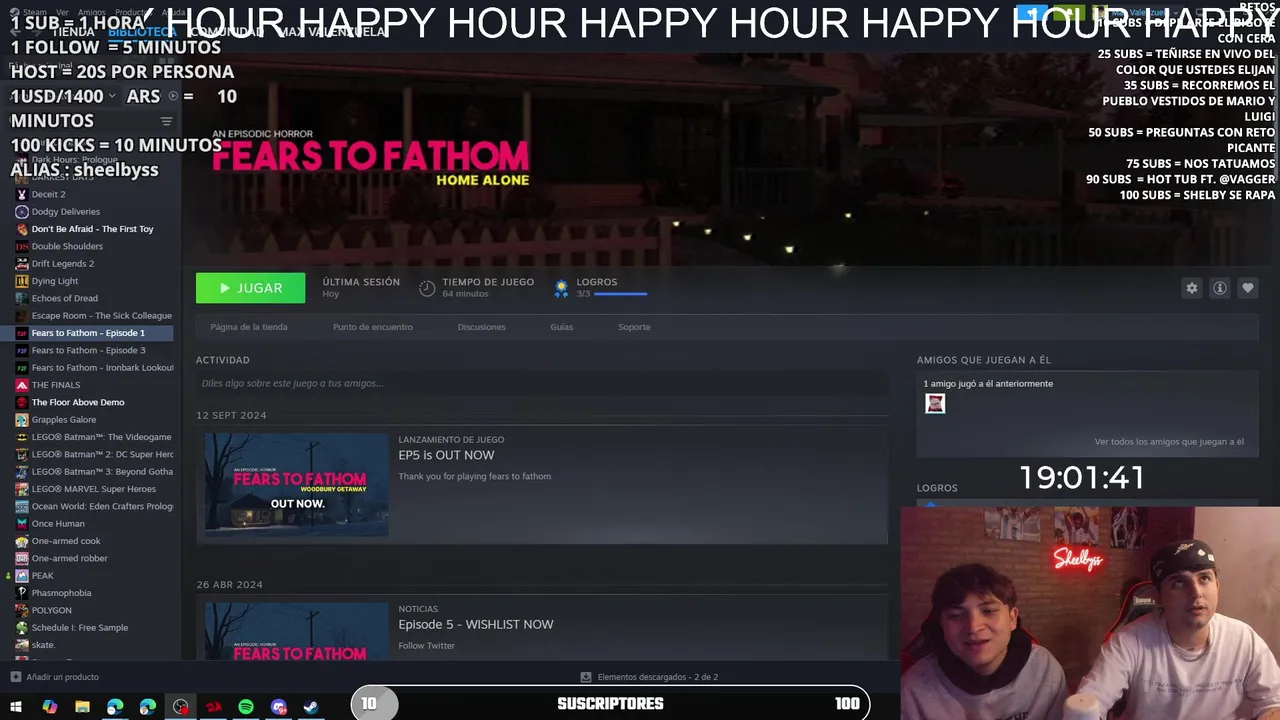Open the Guías tab
This screenshot has width=1280, height=720.
[561, 327]
